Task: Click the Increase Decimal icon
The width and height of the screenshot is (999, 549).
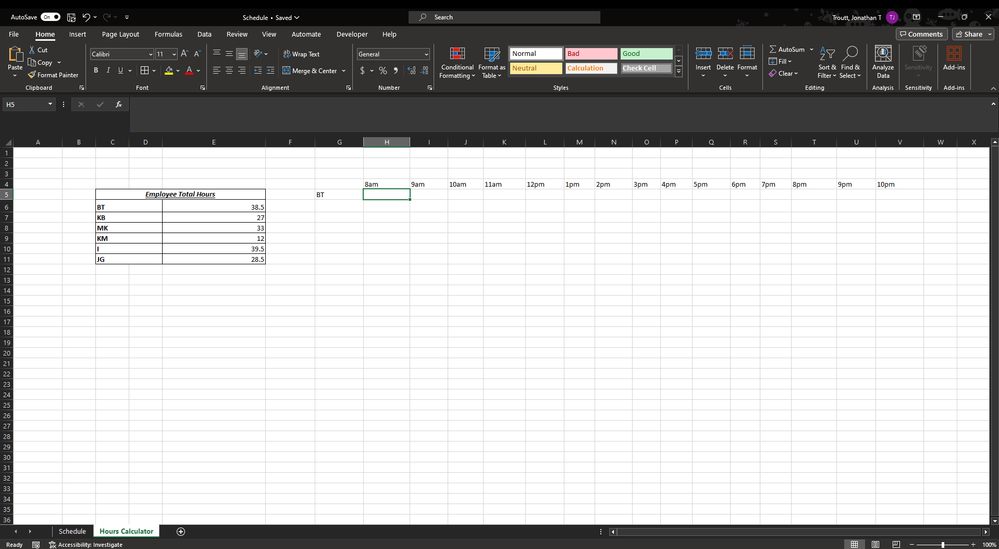Action: pyautogui.click(x=411, y=71)
